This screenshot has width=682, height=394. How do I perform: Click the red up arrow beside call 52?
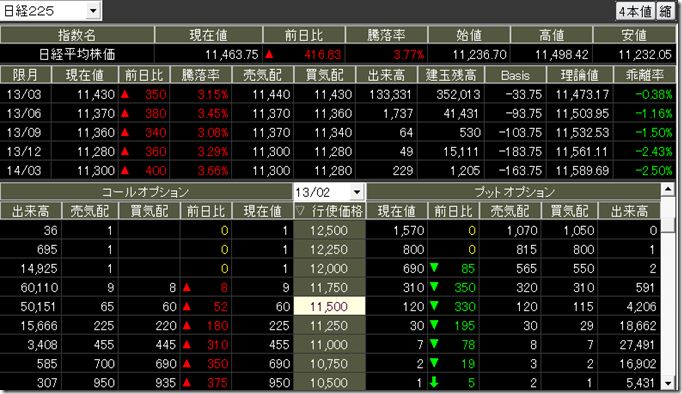click(187, 306)
